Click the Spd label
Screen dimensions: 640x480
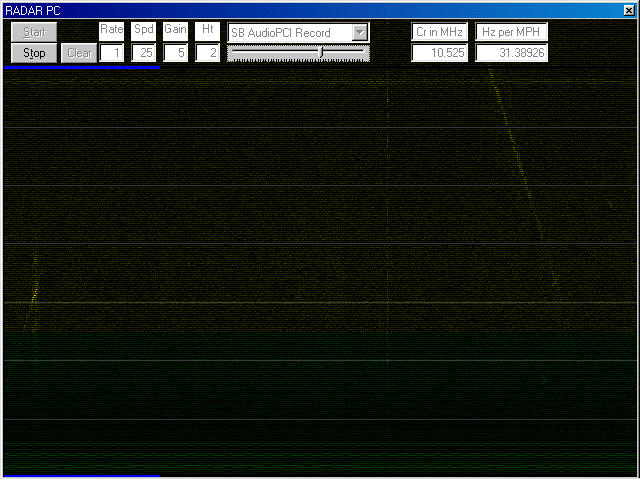click(x=143, y=29)
